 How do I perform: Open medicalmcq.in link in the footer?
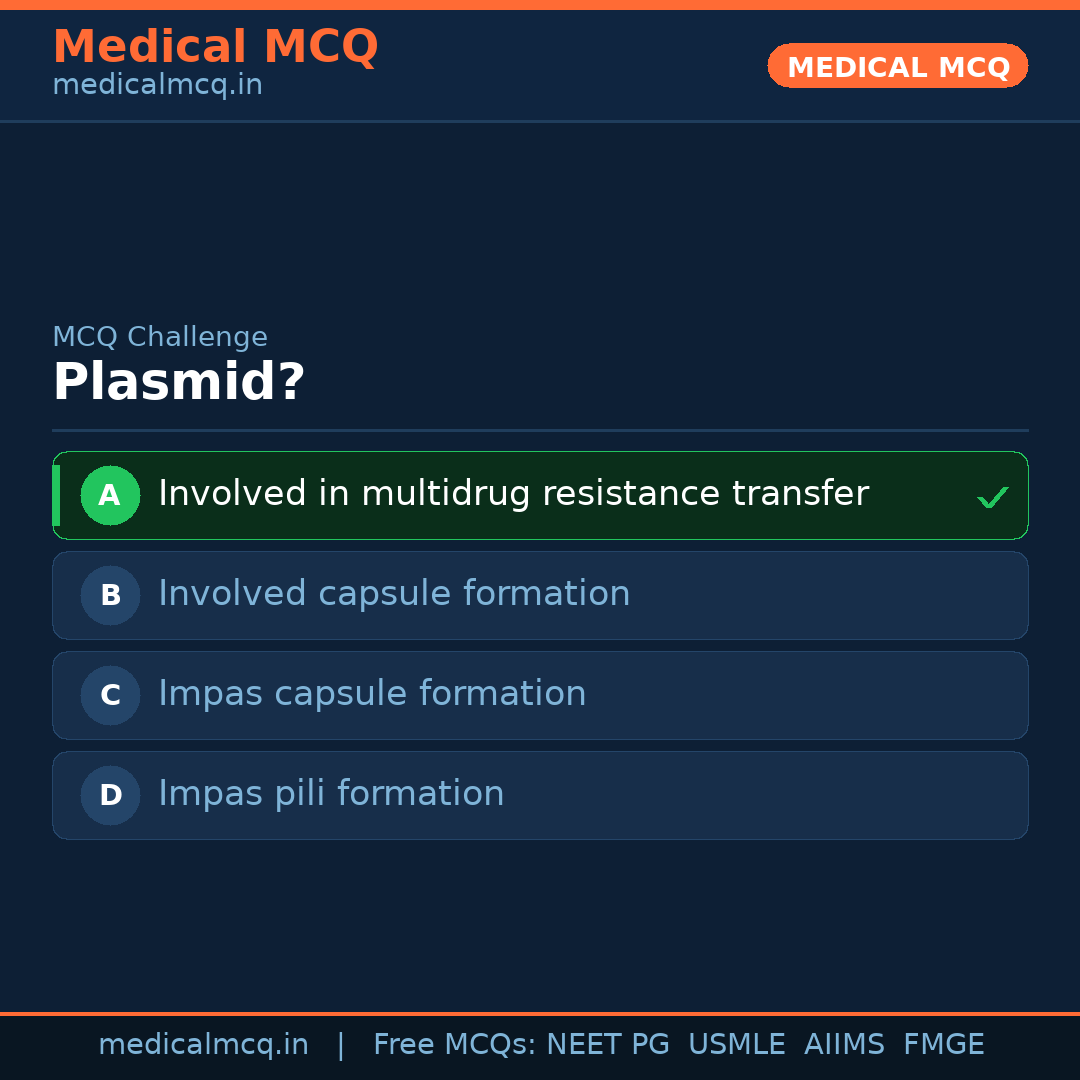pyautogui.click(x=204, y=1043)
